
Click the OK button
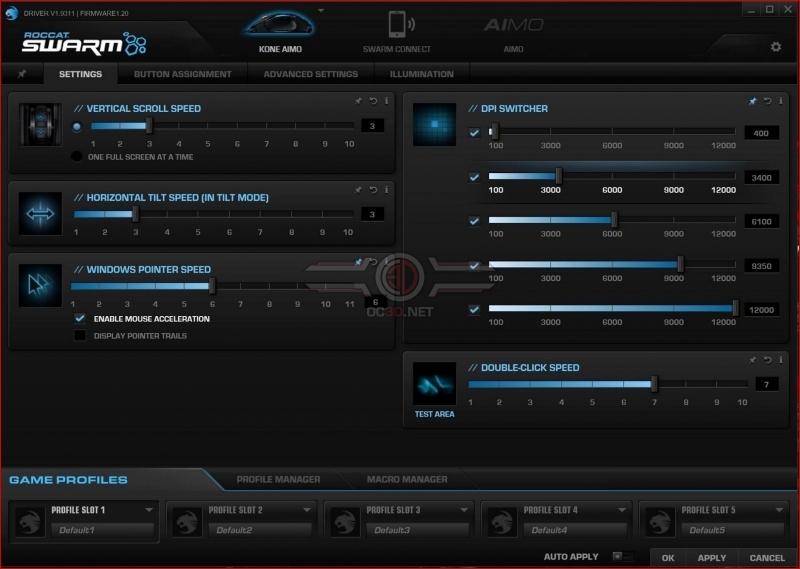pyautogui.click(x=668, y=558)
